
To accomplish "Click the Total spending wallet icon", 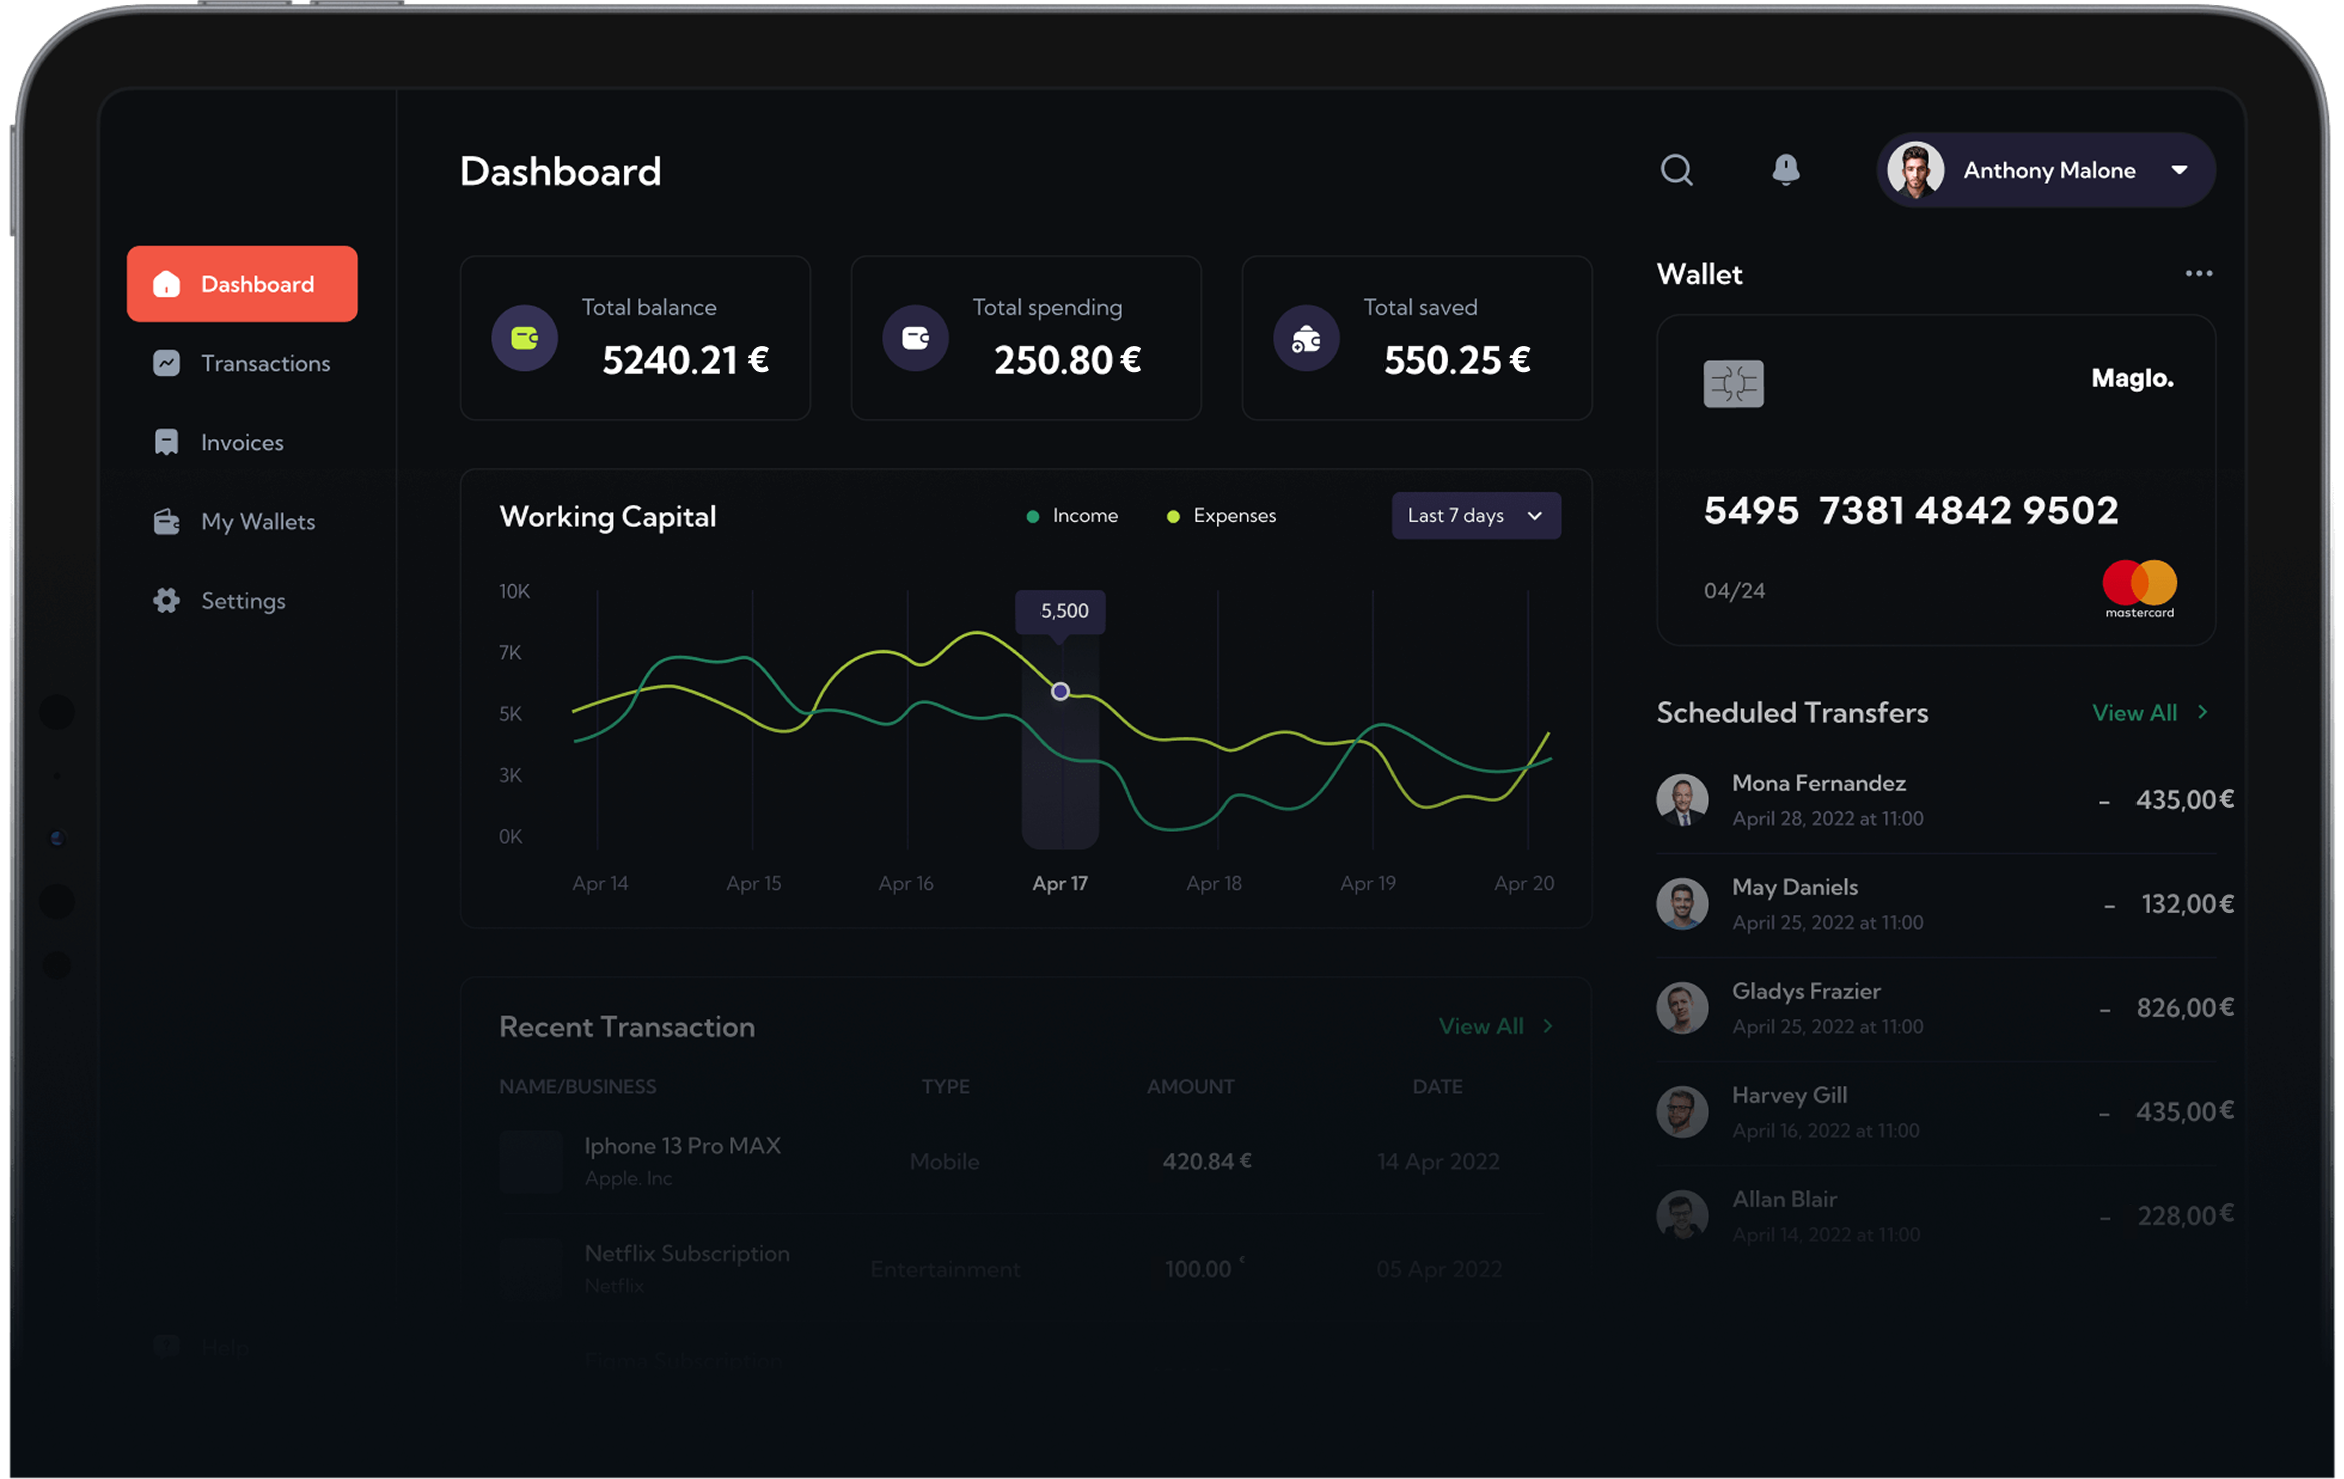I will (915, 338).
